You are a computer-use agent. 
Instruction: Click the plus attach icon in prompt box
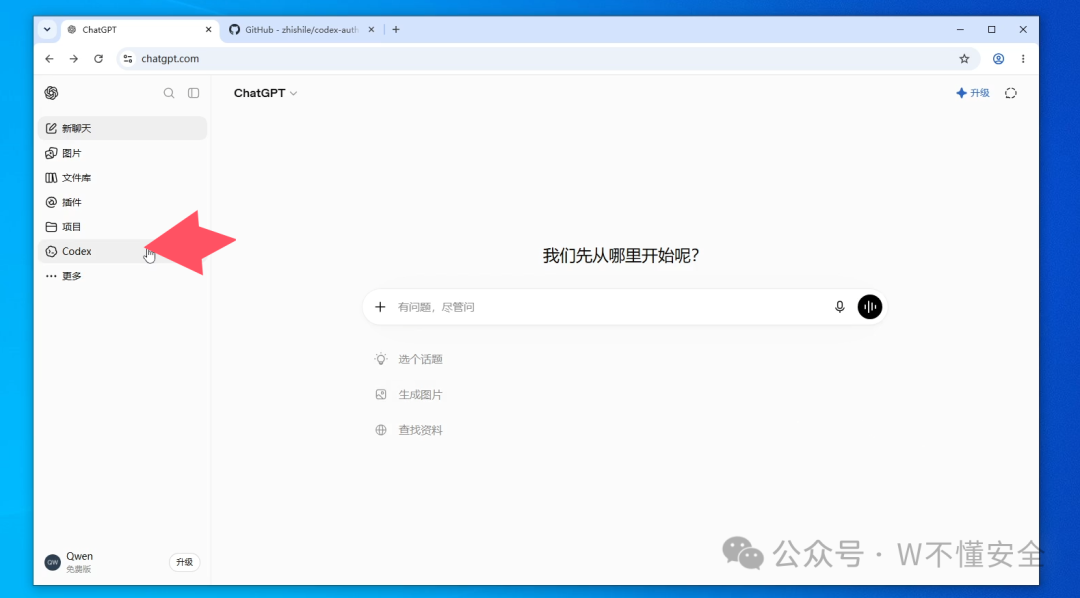[x=380, y=307]
